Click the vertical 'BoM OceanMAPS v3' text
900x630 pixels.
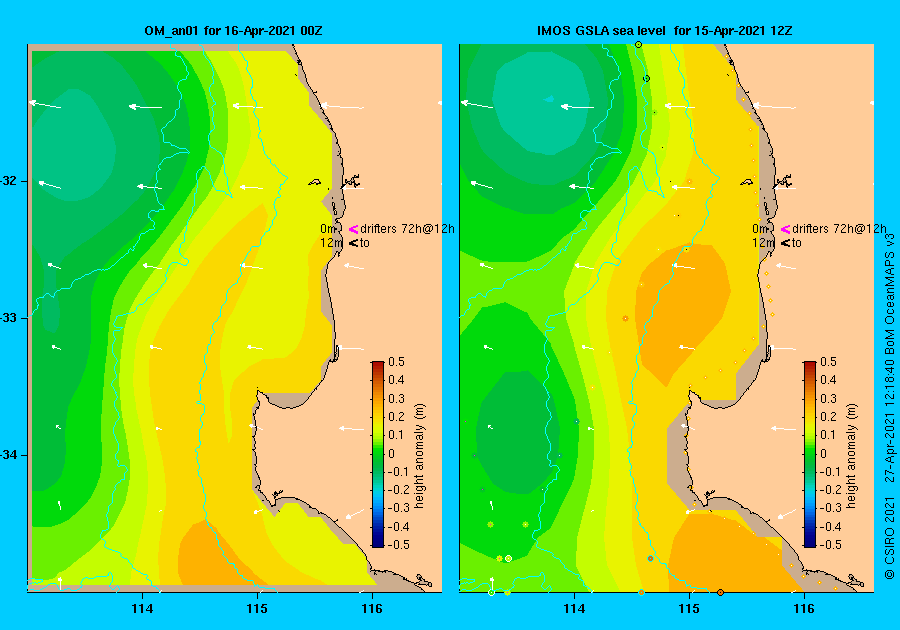(x=890, y=294)
